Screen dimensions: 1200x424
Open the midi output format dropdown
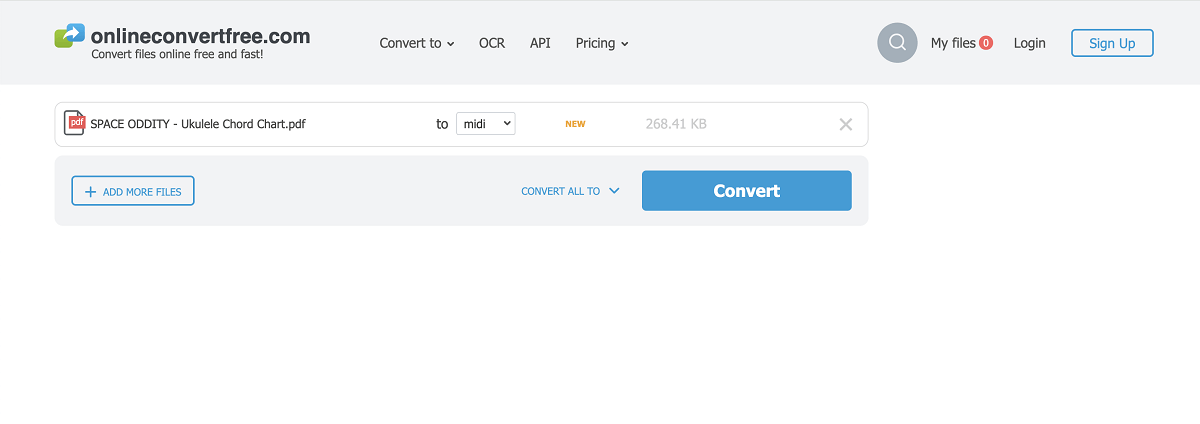pyautogui.click(x=486, y=124)
